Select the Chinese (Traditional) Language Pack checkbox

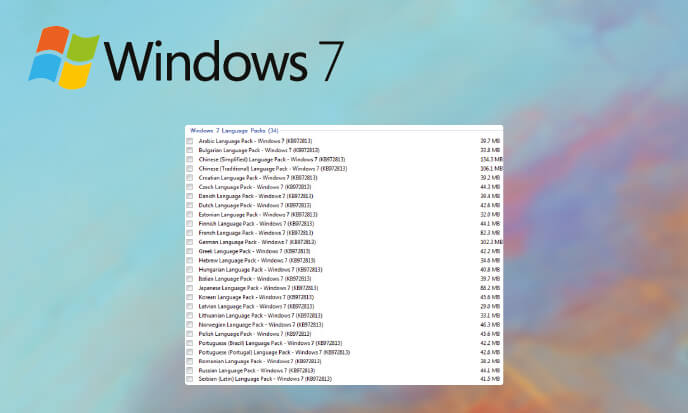pyautogui.click(x=190, y=169)
